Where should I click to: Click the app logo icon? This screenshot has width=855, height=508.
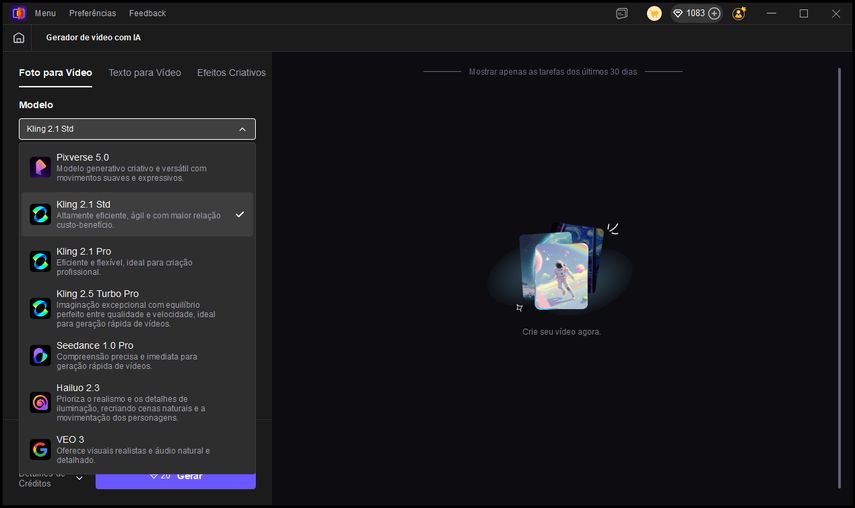[17, 13]
